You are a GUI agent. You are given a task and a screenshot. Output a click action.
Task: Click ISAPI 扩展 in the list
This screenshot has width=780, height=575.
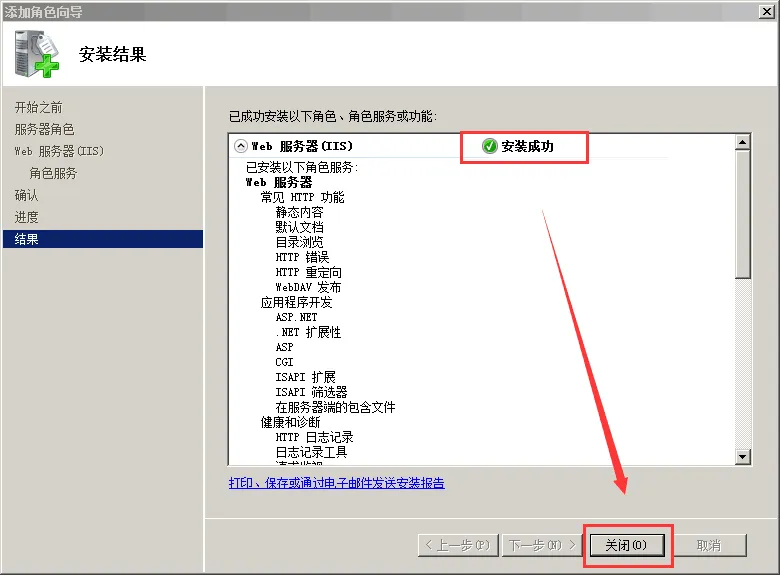click(x=305, y=377)
